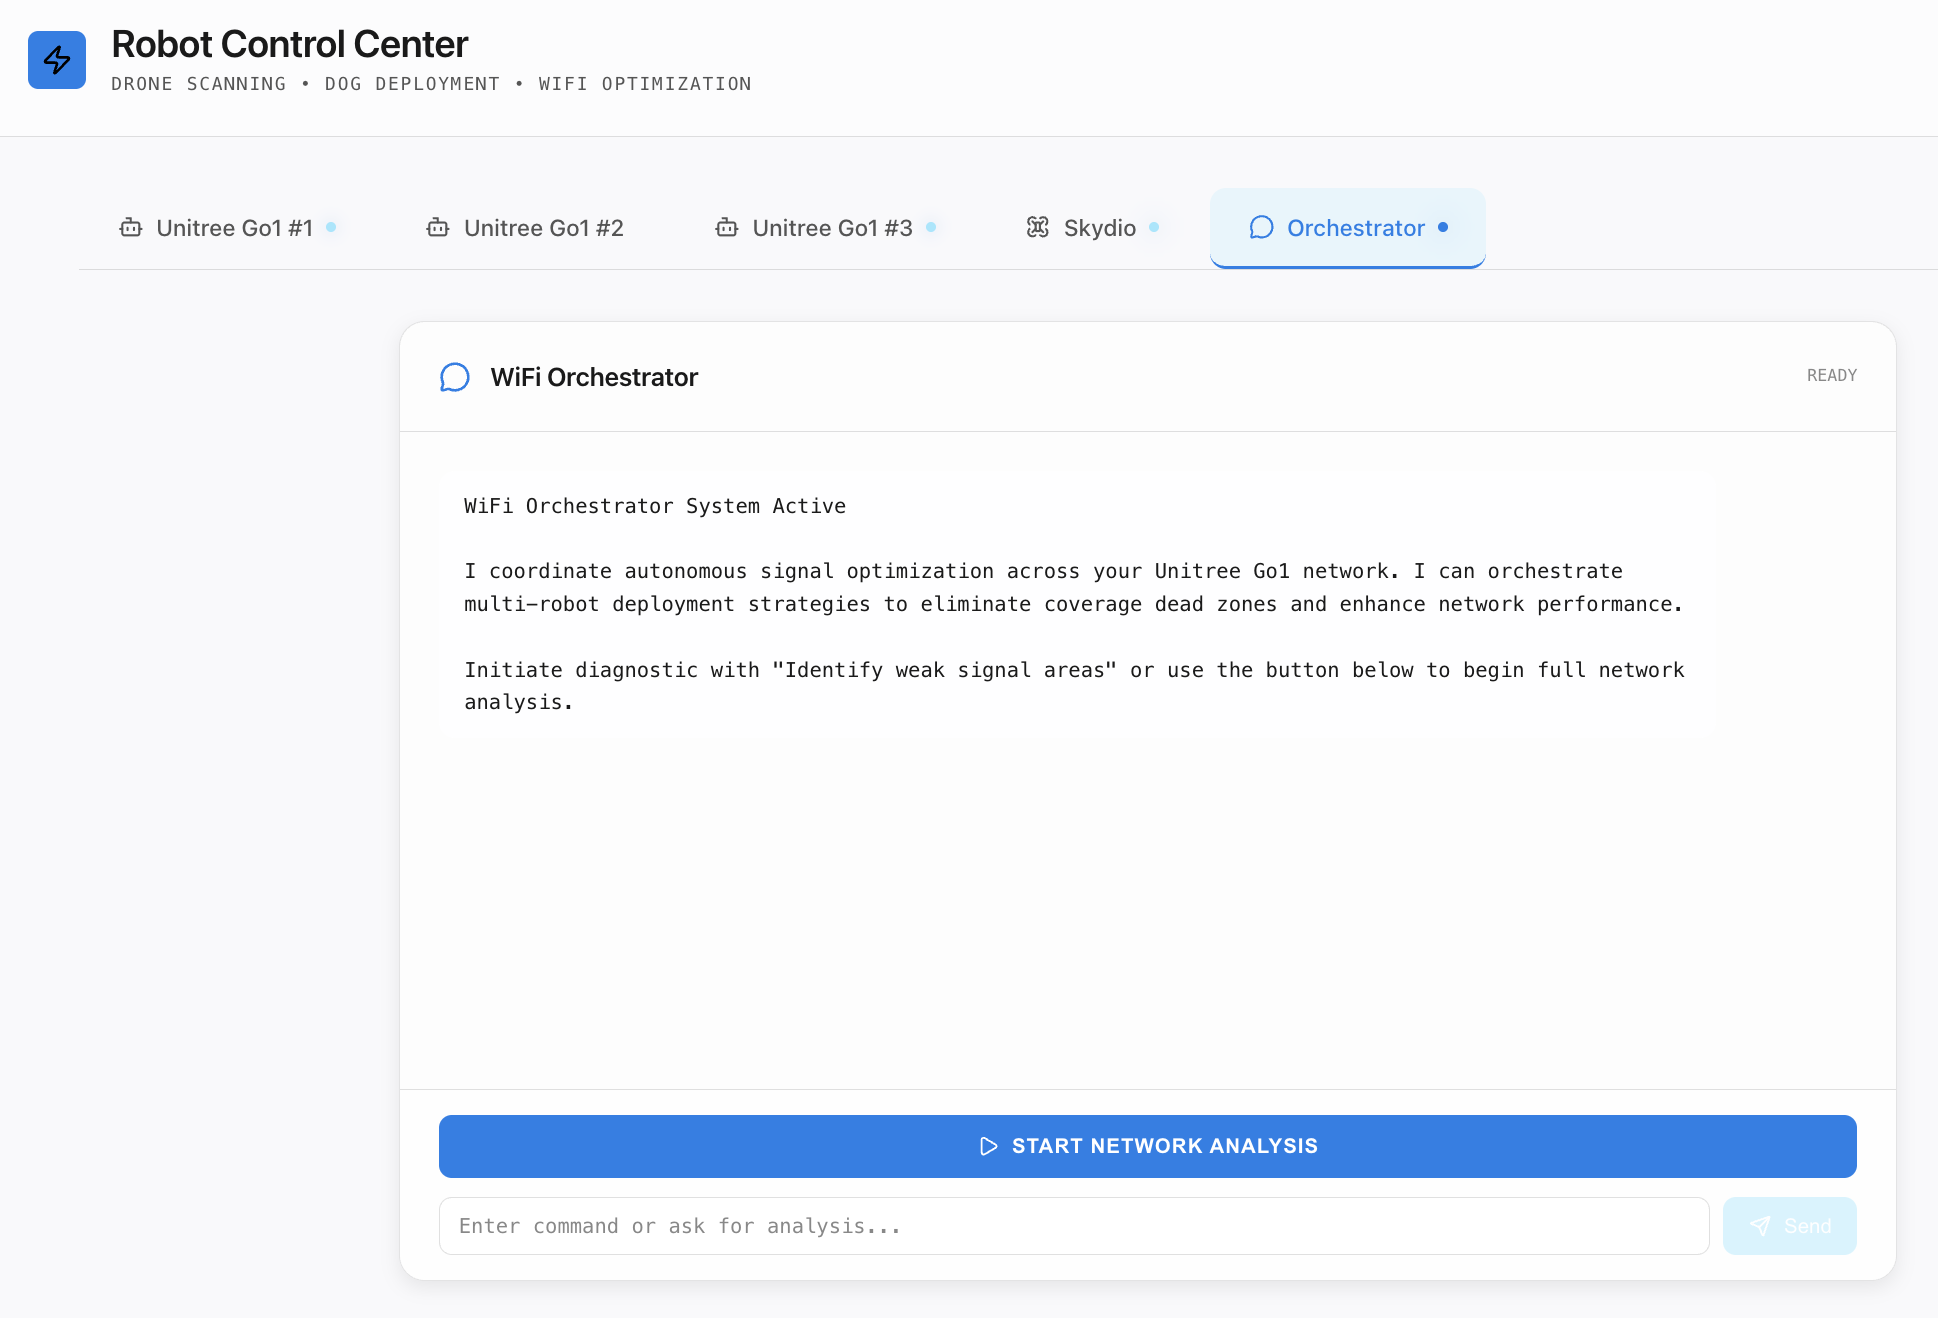Image resolution: width=1938 pixels, height=1318 pixels.
Task: Click the Robot Control Center title
Action: coord(289,44)
